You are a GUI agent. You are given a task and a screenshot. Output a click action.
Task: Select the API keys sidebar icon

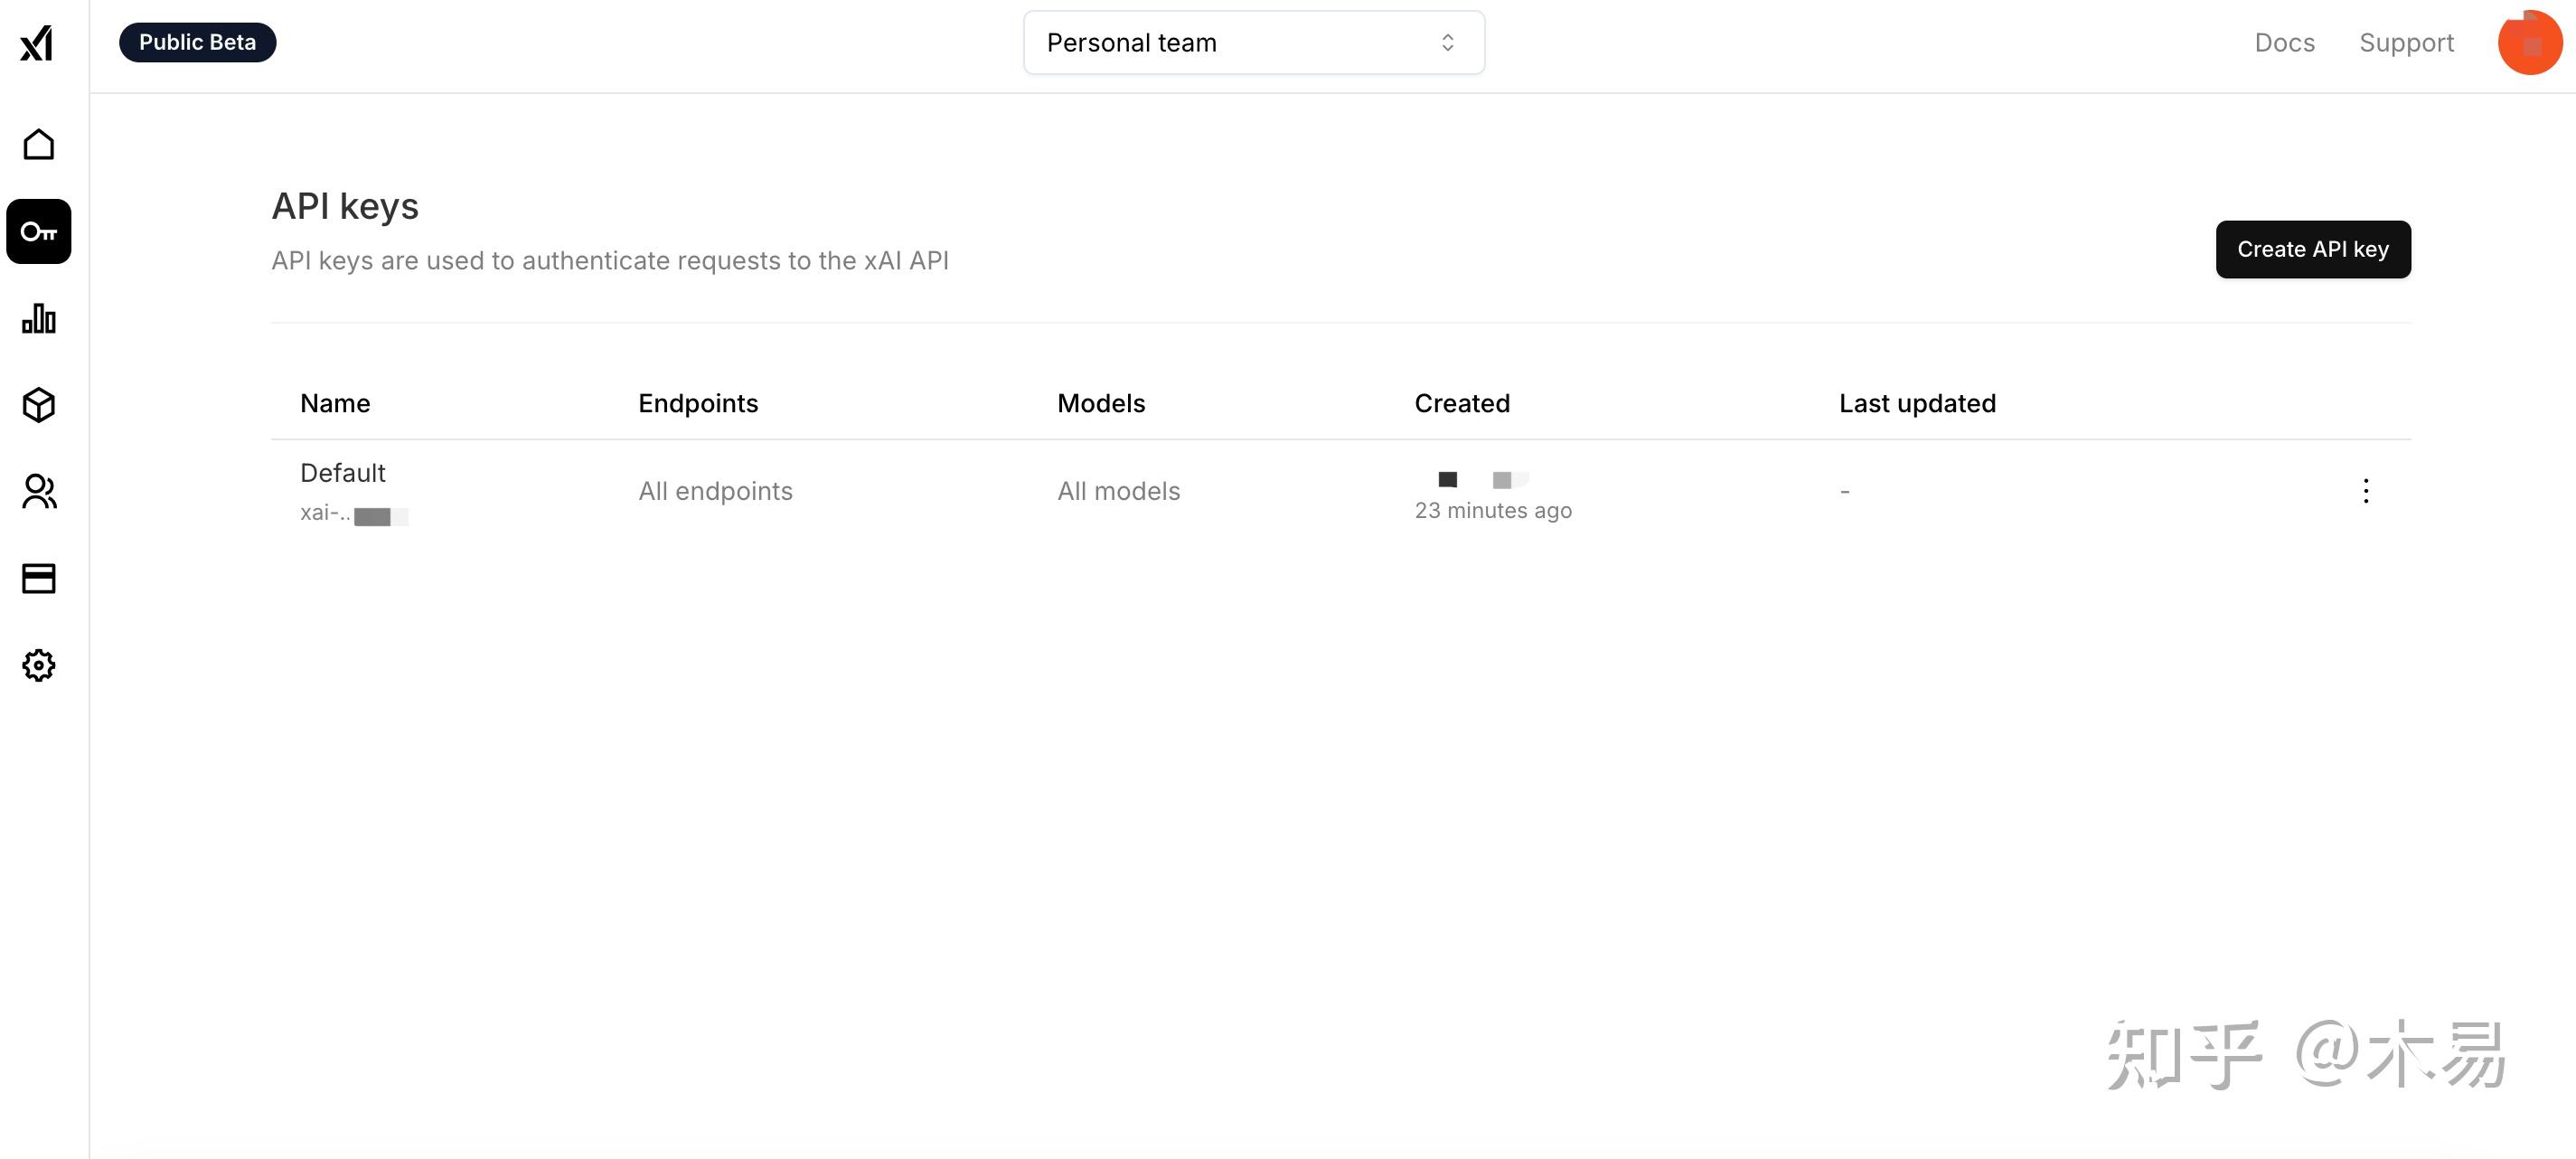click(39, 232)
